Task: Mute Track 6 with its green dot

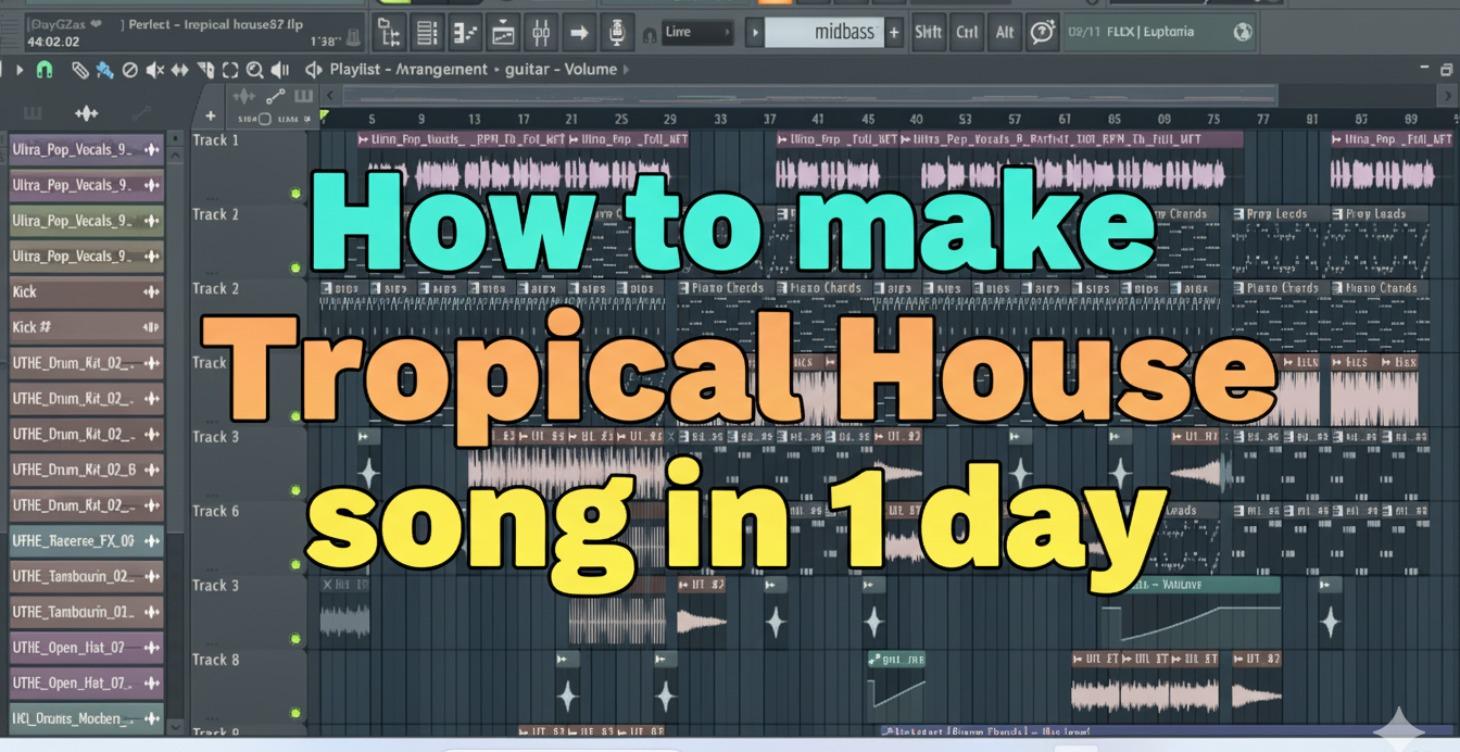Action: click(295, 563)
